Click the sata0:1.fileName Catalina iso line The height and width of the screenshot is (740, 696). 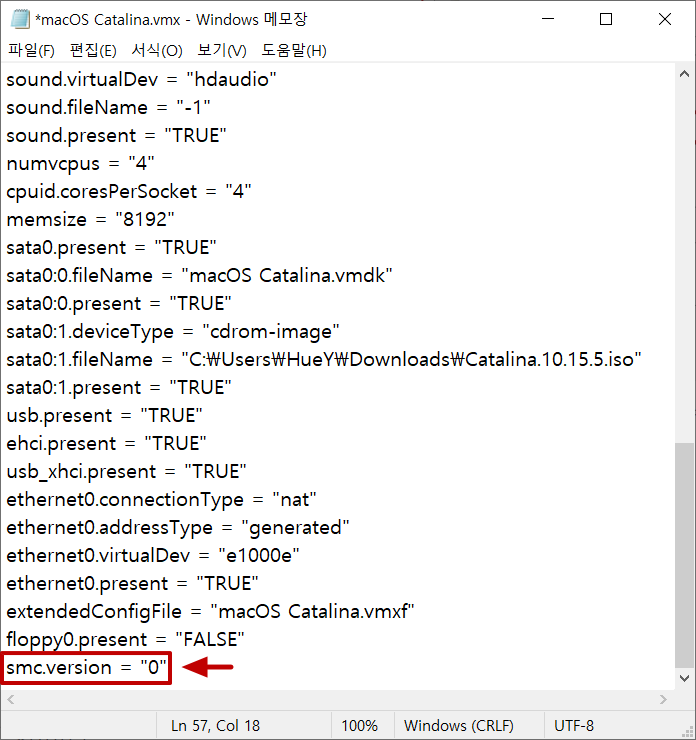[x=324, y=360]
